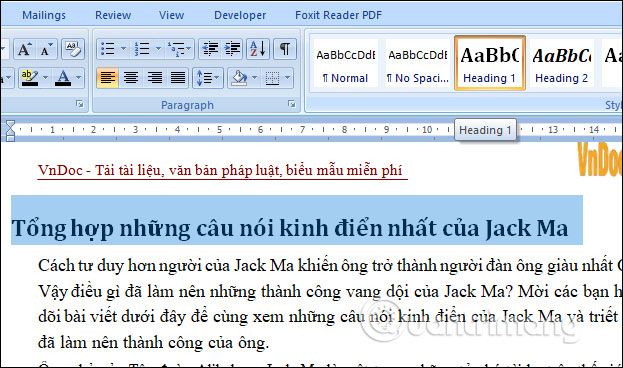
Task: Click the Bullets list icon
Action: pos(108,49)
